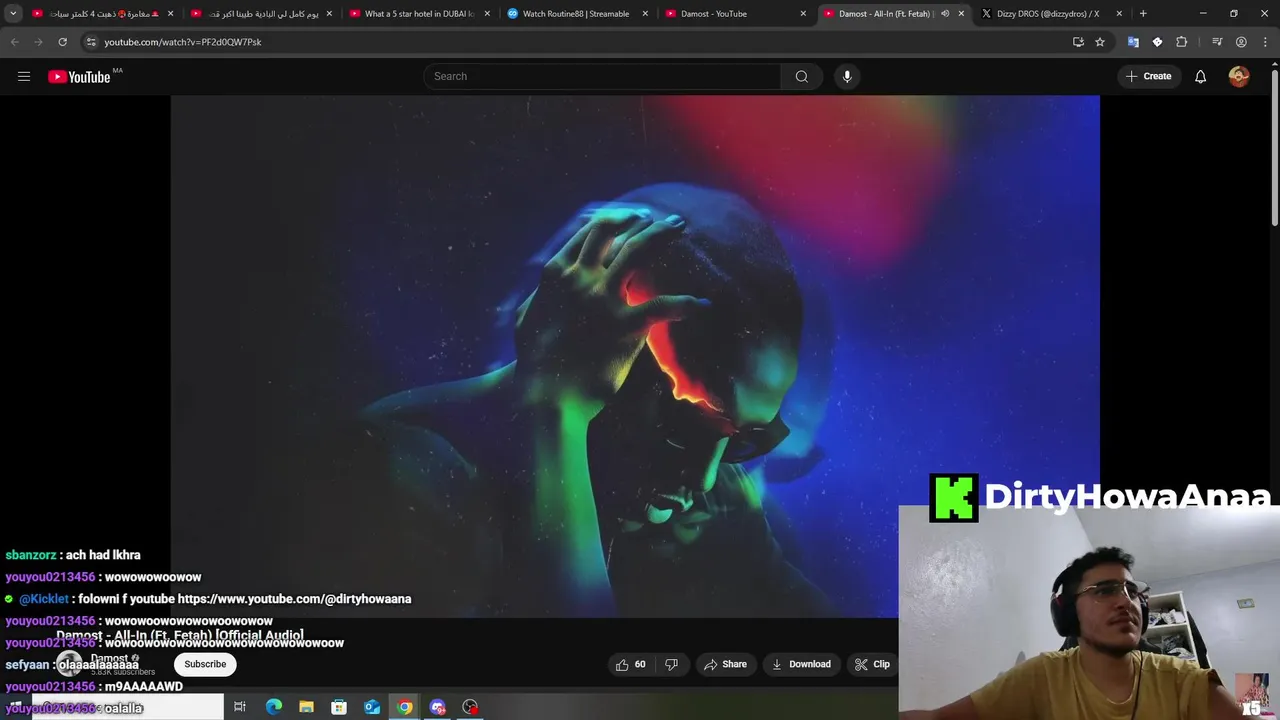Viewport: 1280px width, 720px height.
Task: Expand the Chrome tab search dropdown
Action: coord(13,14)
